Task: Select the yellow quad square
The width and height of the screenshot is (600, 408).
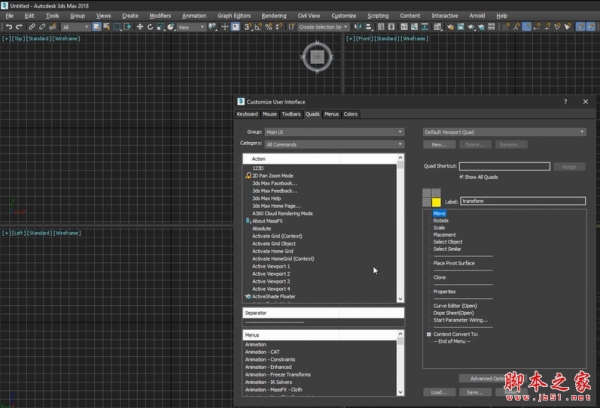Action: pos(437,202)
